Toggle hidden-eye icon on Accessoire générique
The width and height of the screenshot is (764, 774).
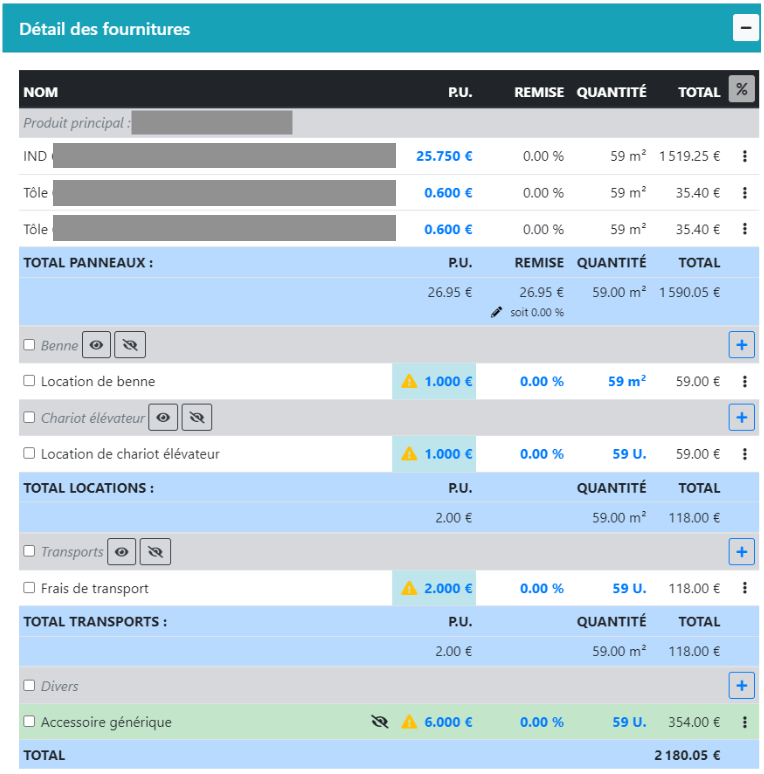379,722
